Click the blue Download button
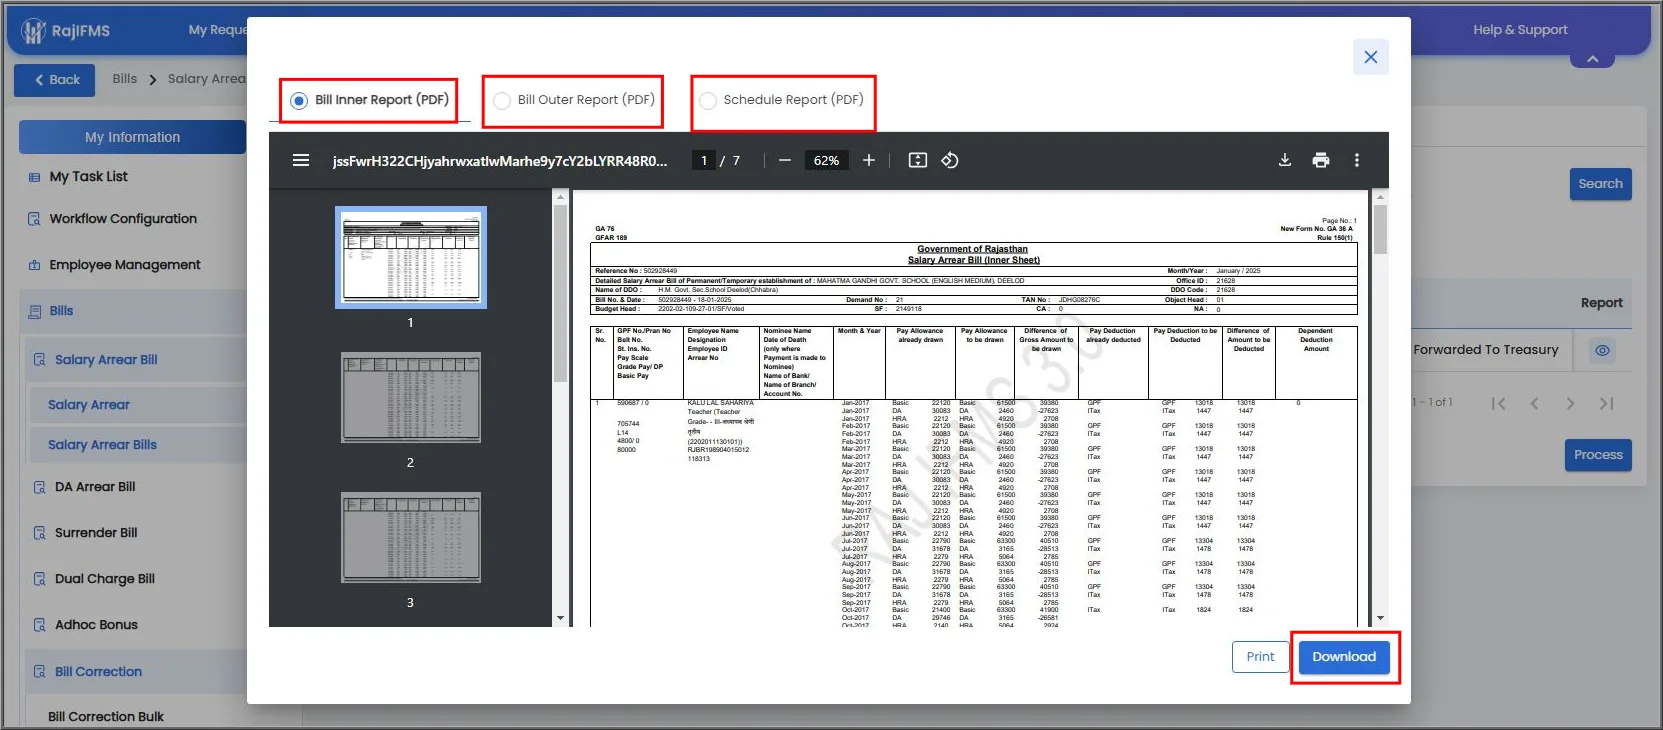 (1344, 657)
